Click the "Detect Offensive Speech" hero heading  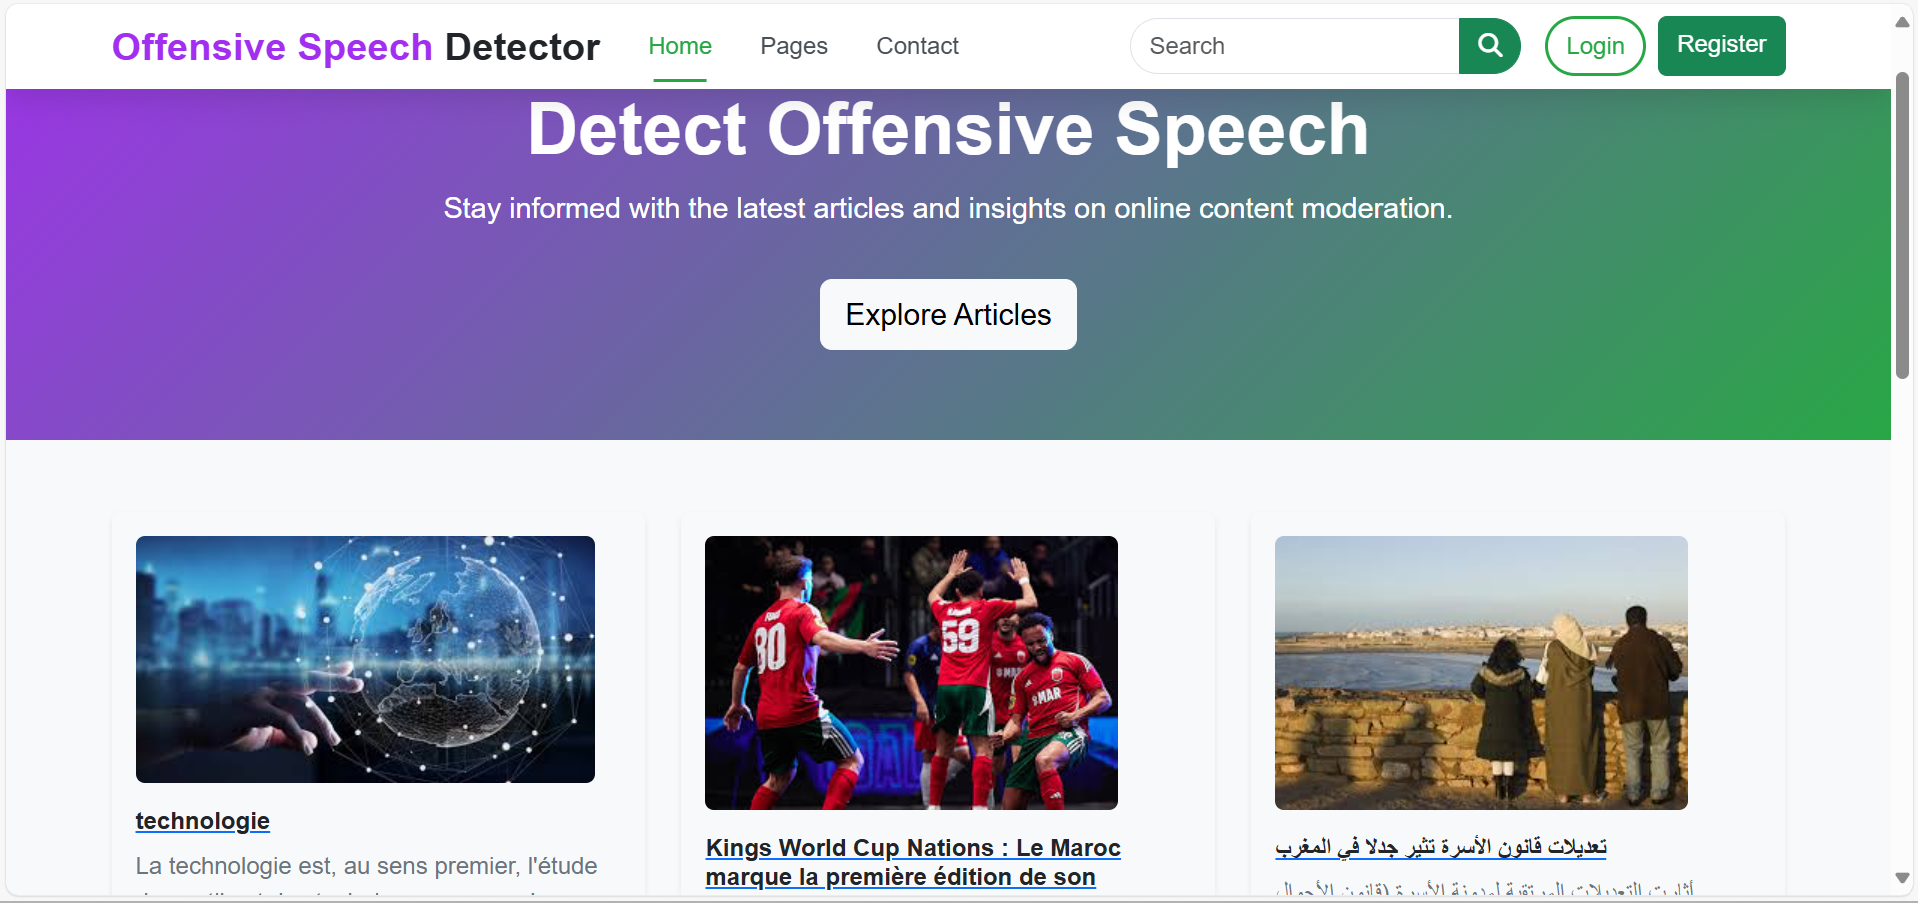click(x=947, y=130)
